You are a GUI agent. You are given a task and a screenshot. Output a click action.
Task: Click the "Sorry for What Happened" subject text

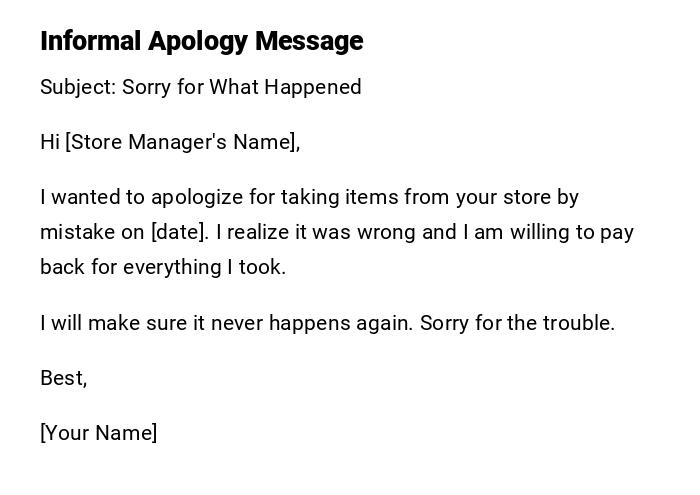pos(242,87)
